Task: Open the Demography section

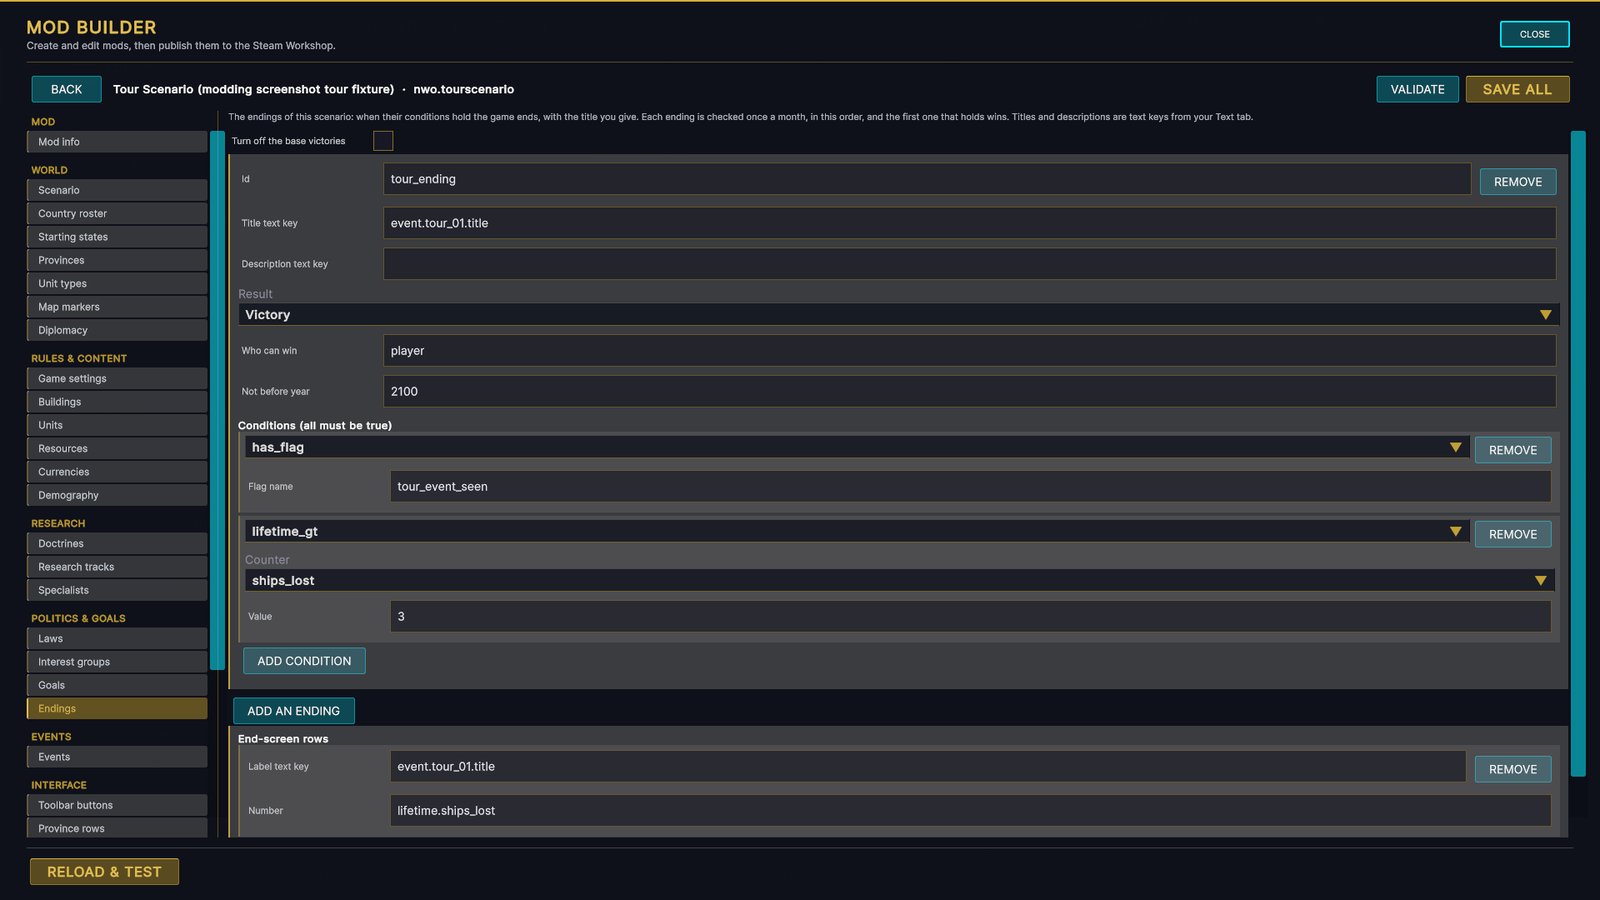Action: 117,495
